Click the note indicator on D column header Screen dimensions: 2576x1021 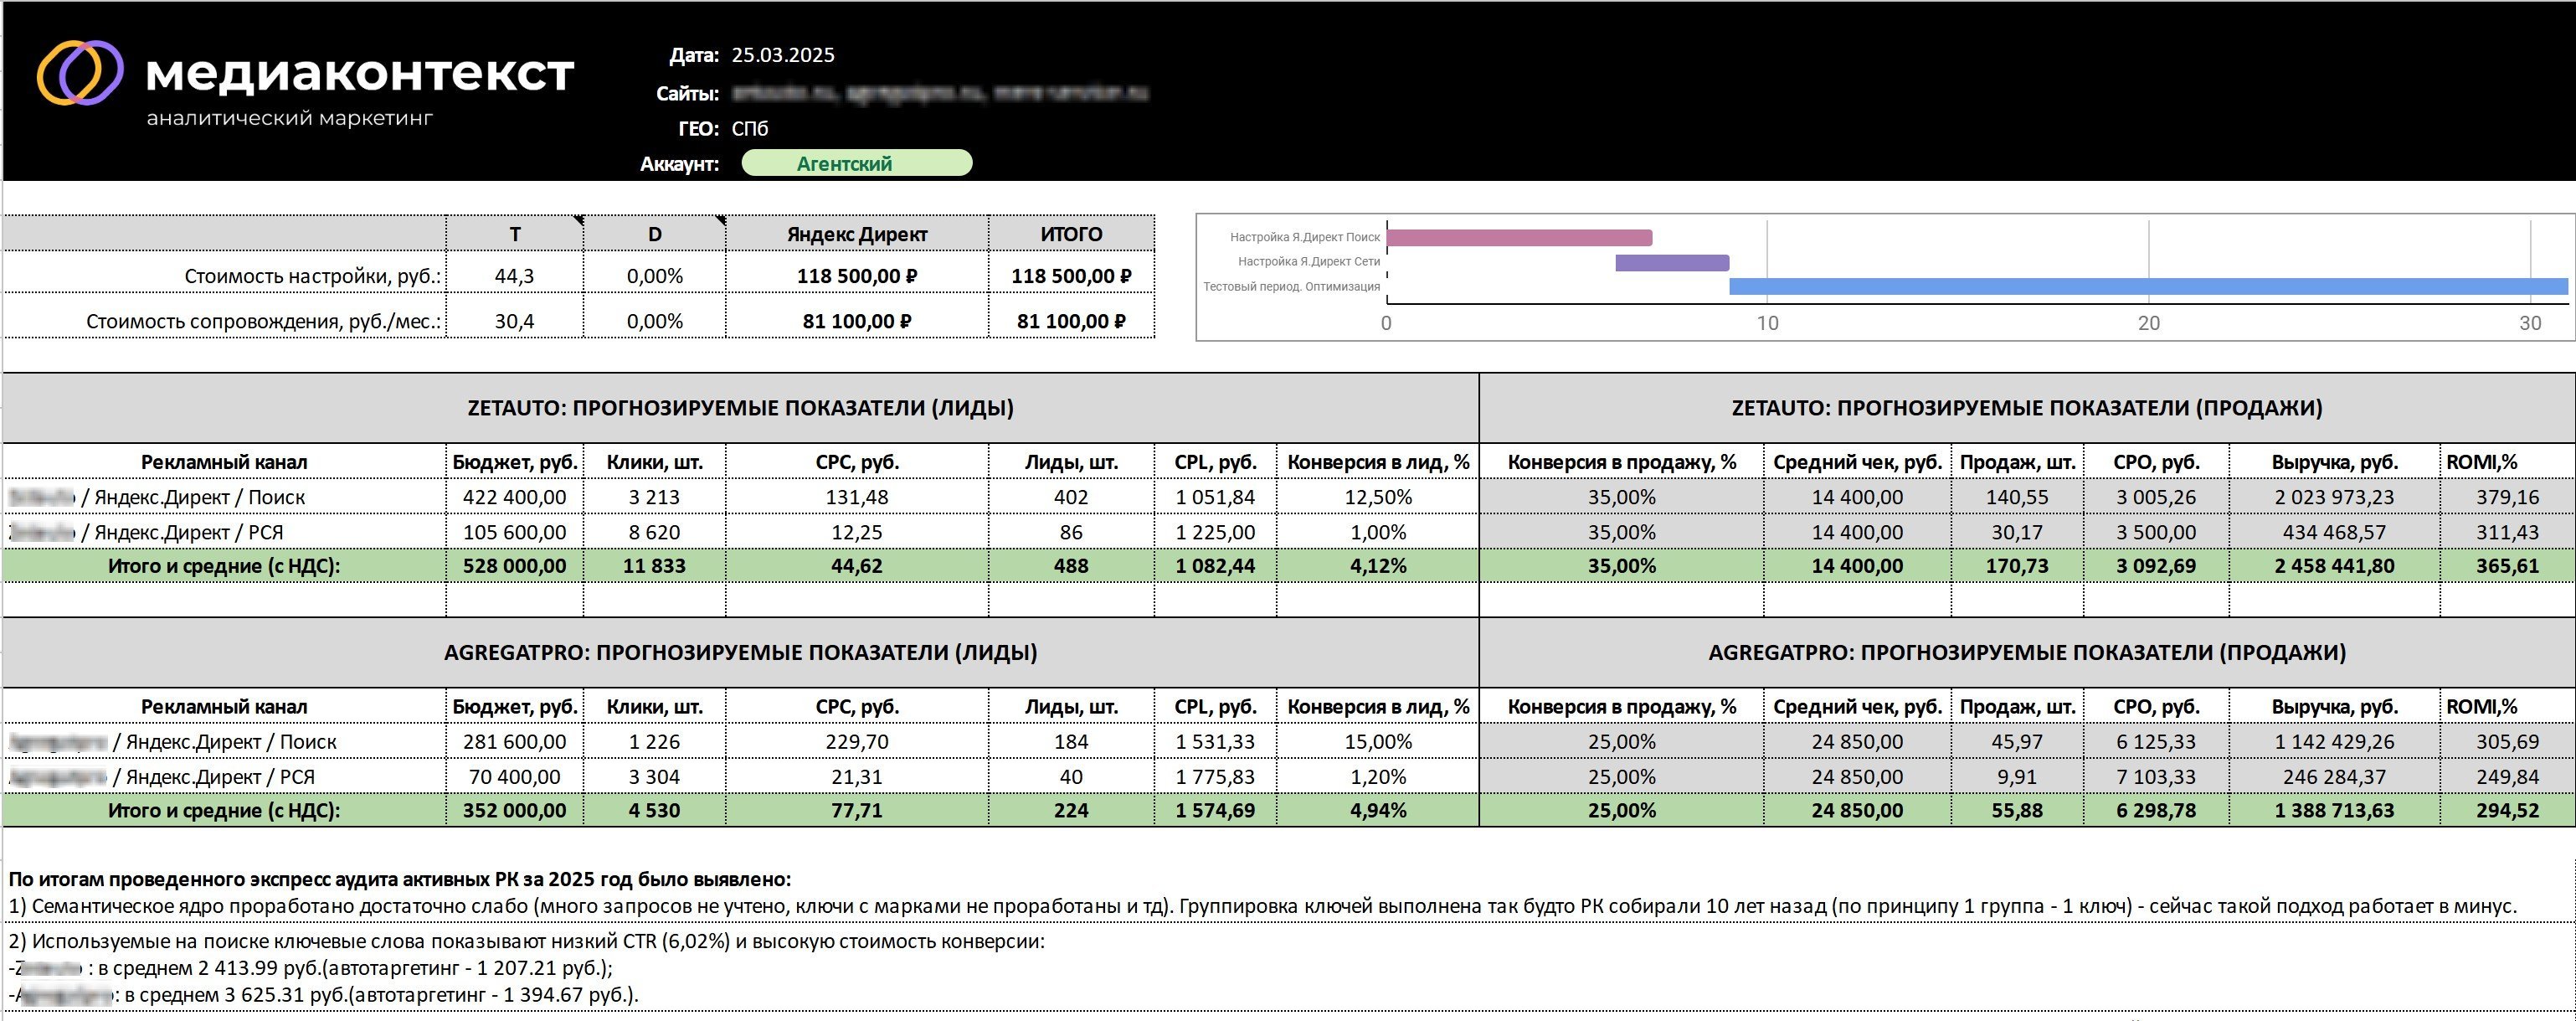tap(720, 219)
